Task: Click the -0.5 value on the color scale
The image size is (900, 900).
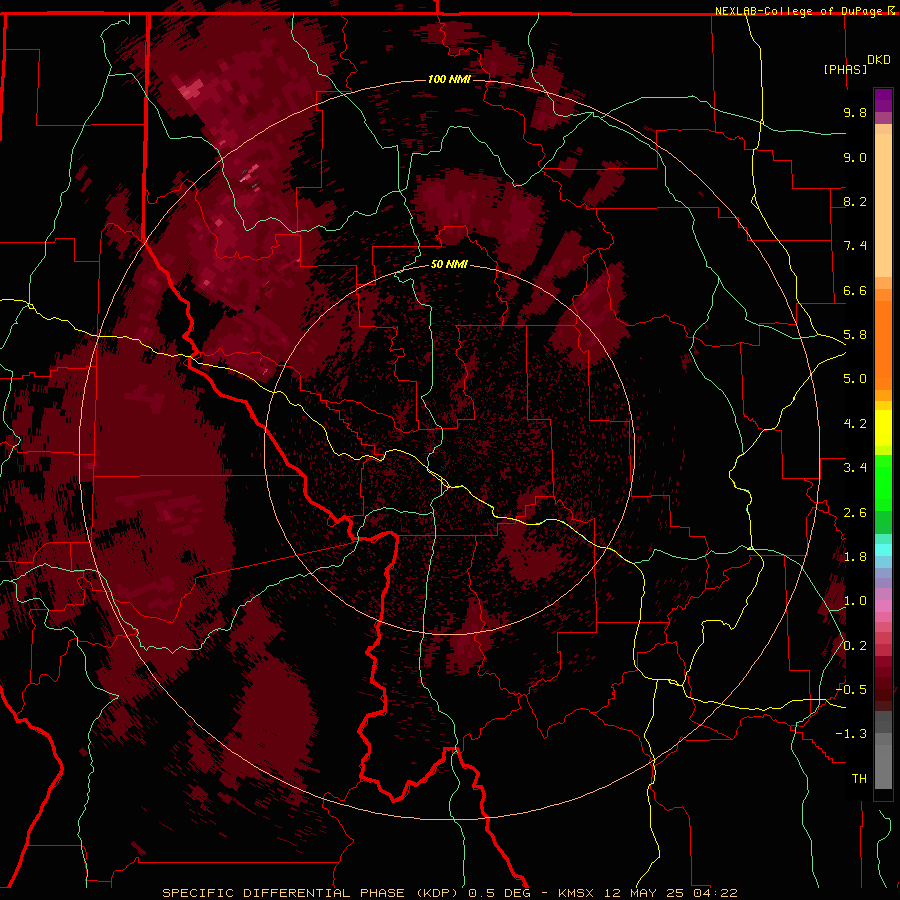Action: 851,690
